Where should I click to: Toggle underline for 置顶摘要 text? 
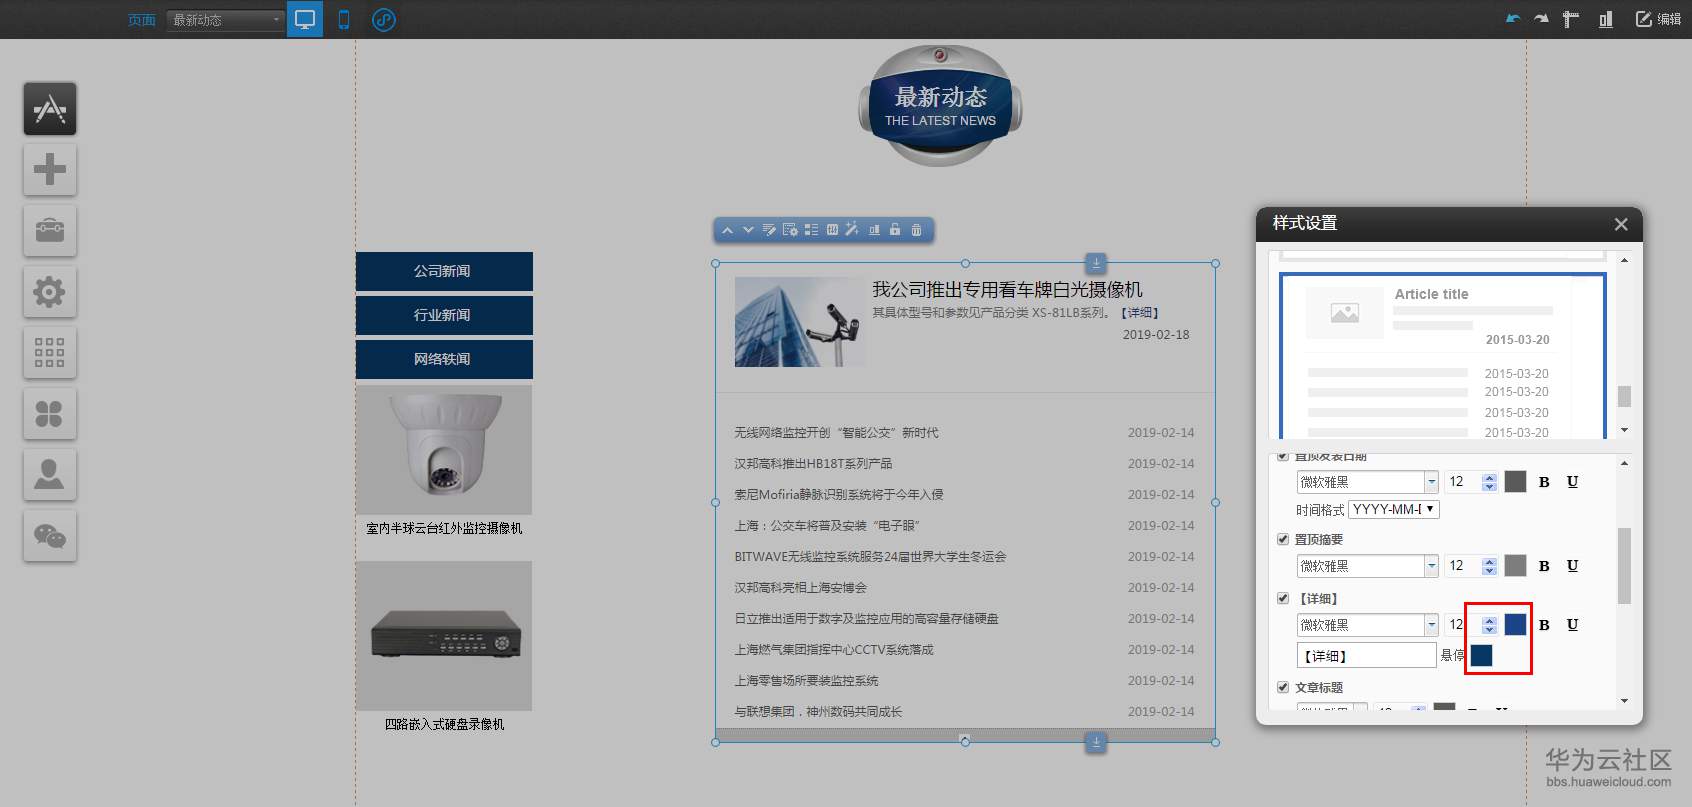tap(1573, 566)
